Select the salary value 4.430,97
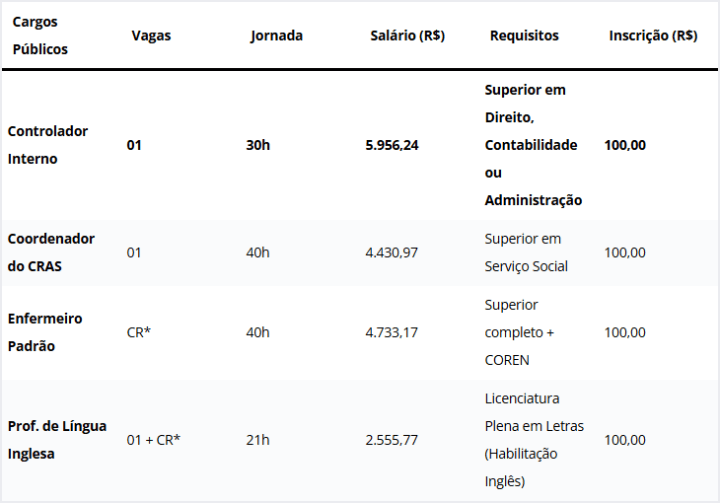The height and width of the screenshot is (503, 720). (392, 253)
